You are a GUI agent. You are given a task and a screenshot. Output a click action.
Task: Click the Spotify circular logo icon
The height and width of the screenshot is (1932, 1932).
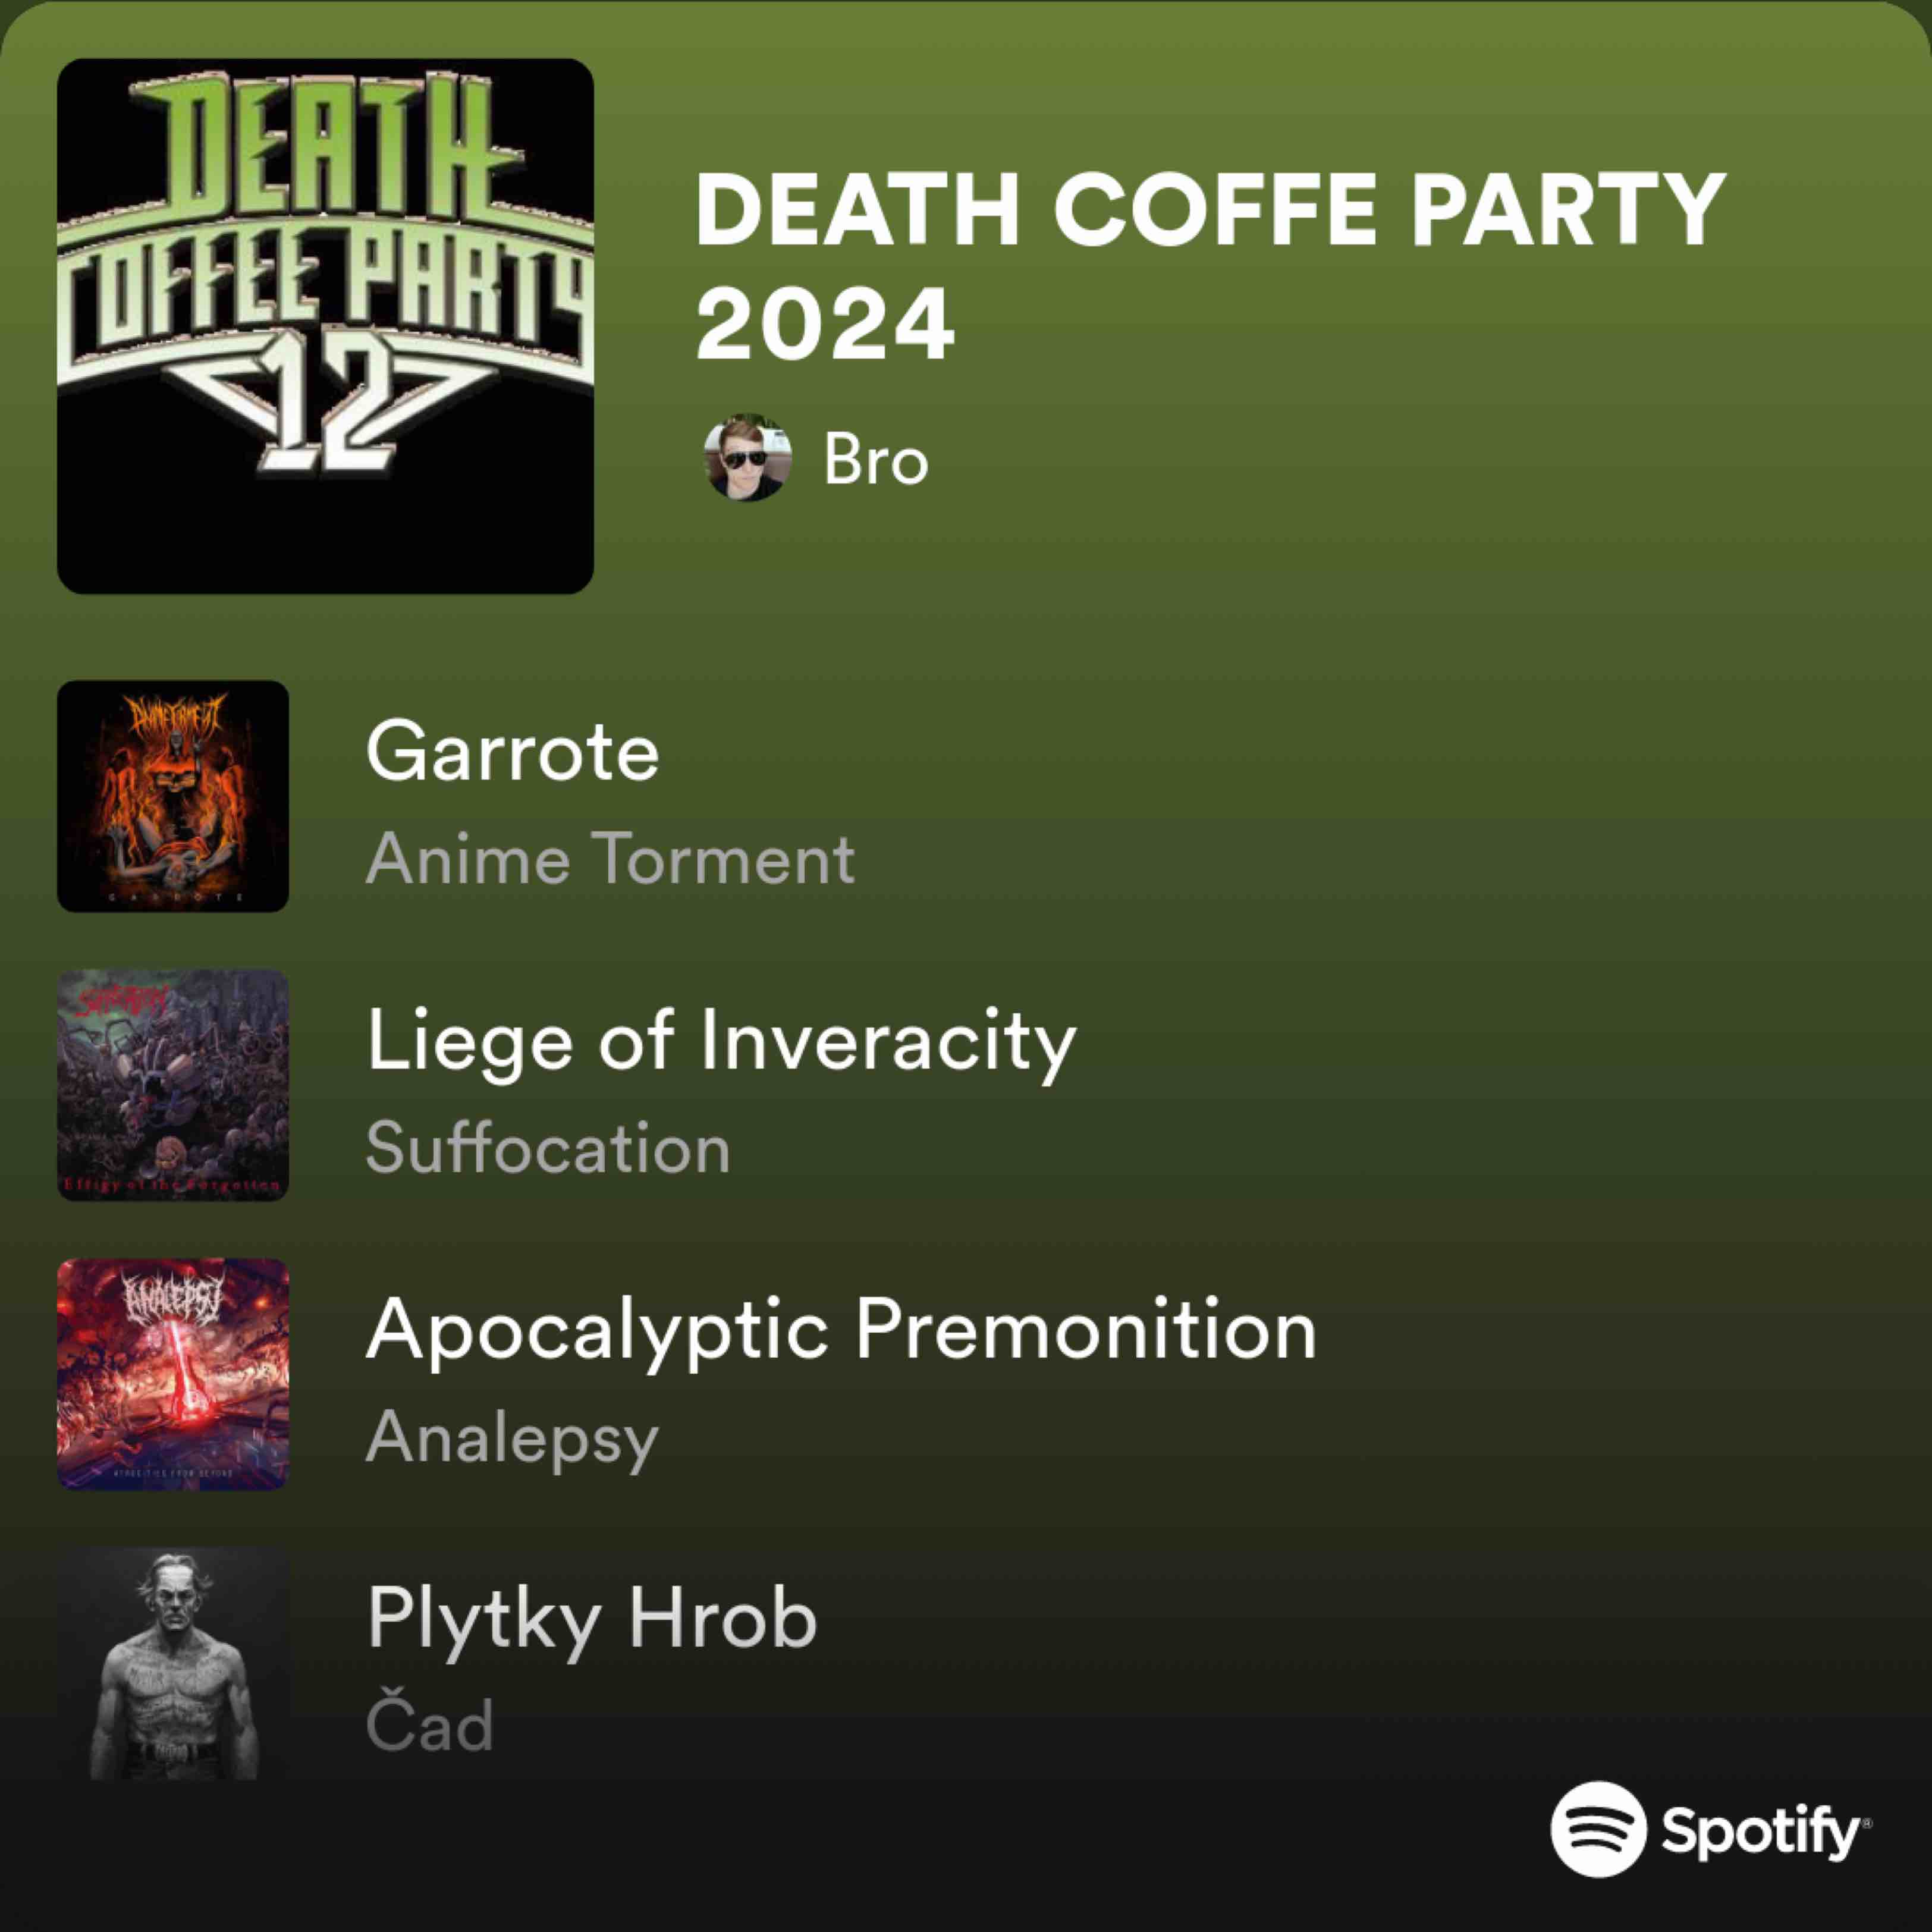pyautogui.click(x=1598, y=1829)
